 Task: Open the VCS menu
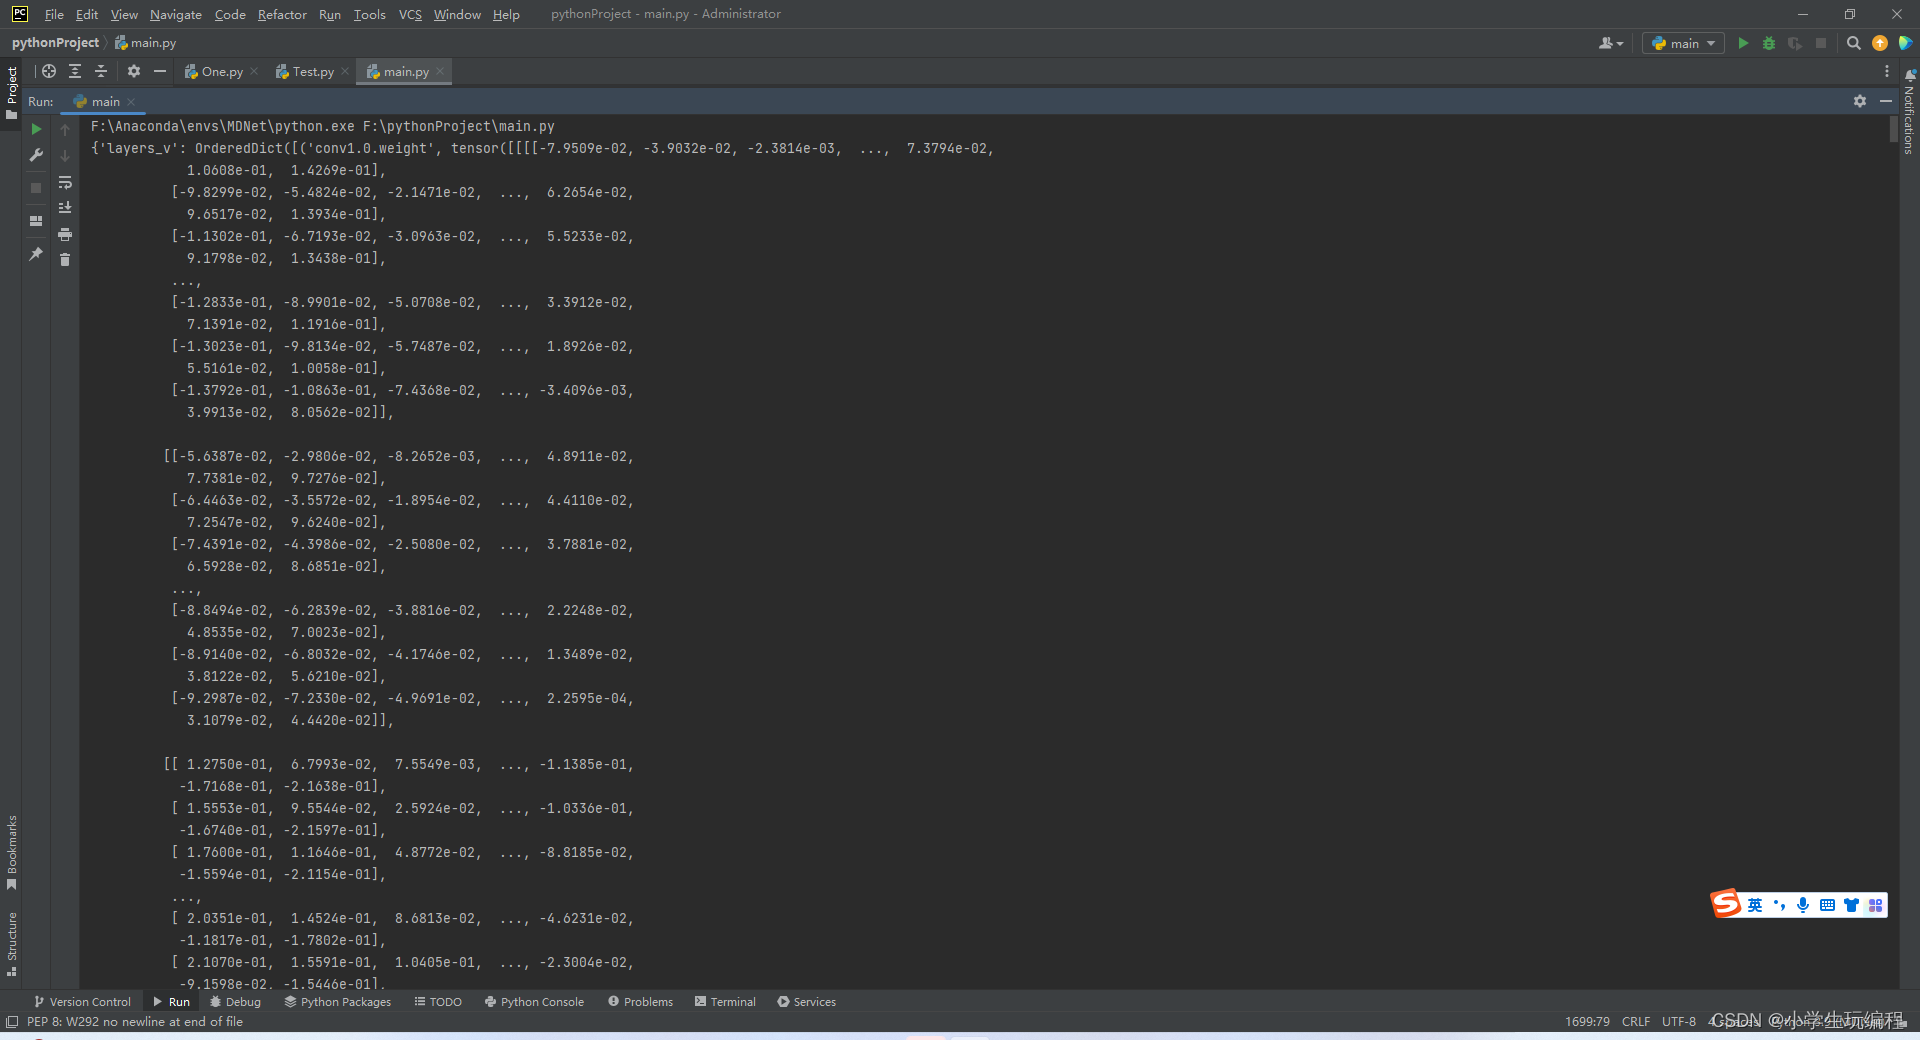[410, 14]
